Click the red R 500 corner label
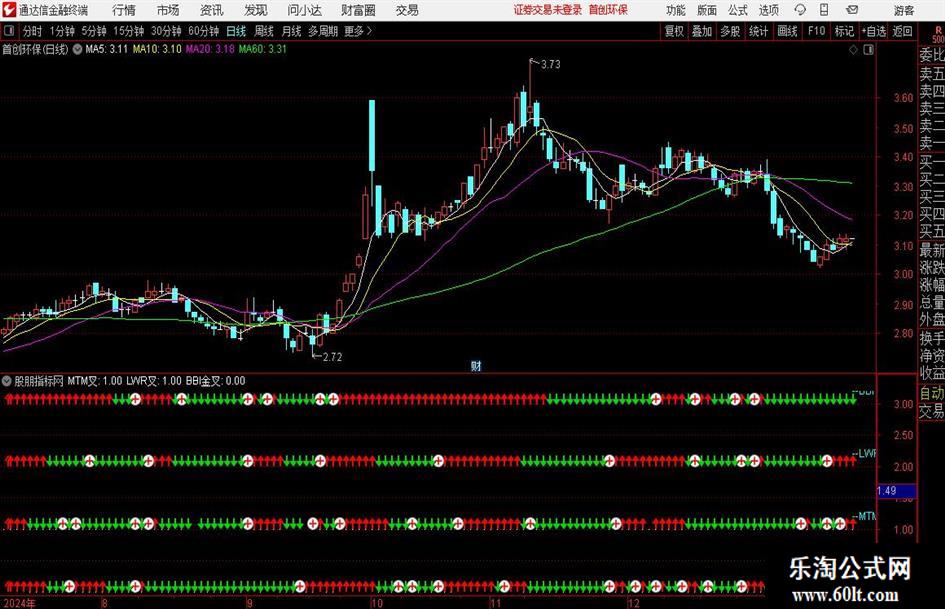Viewport: 945px width, 609px height. pyautogui.click(x=938, y=34)
